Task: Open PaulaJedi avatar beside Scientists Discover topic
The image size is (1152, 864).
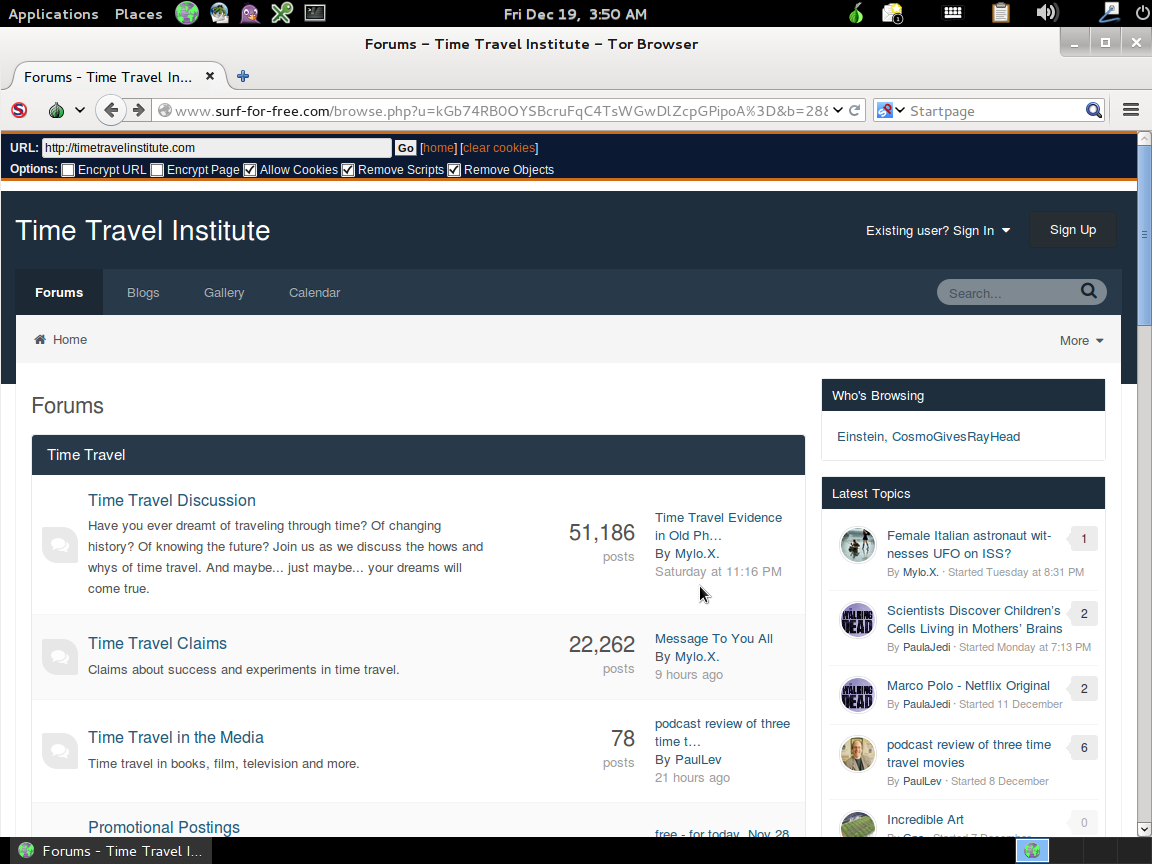Action: (x=857, y=619)
